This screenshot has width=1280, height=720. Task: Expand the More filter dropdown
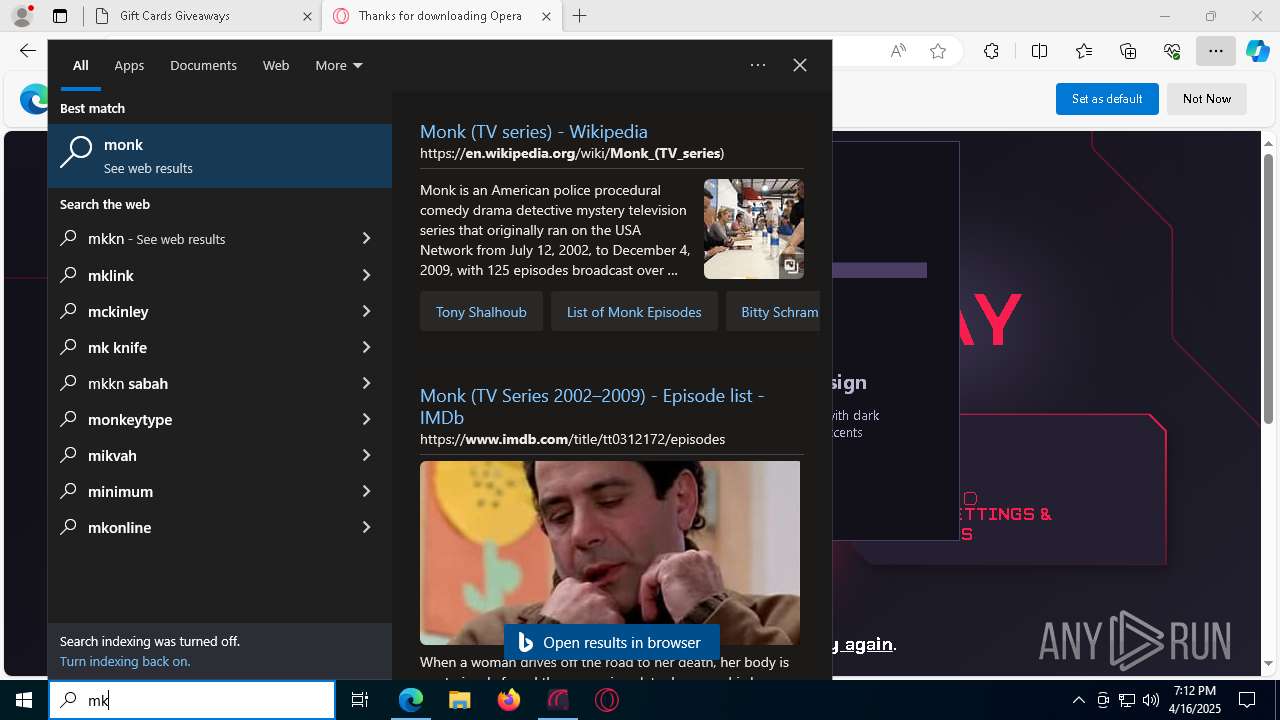[x=339, y=65]
